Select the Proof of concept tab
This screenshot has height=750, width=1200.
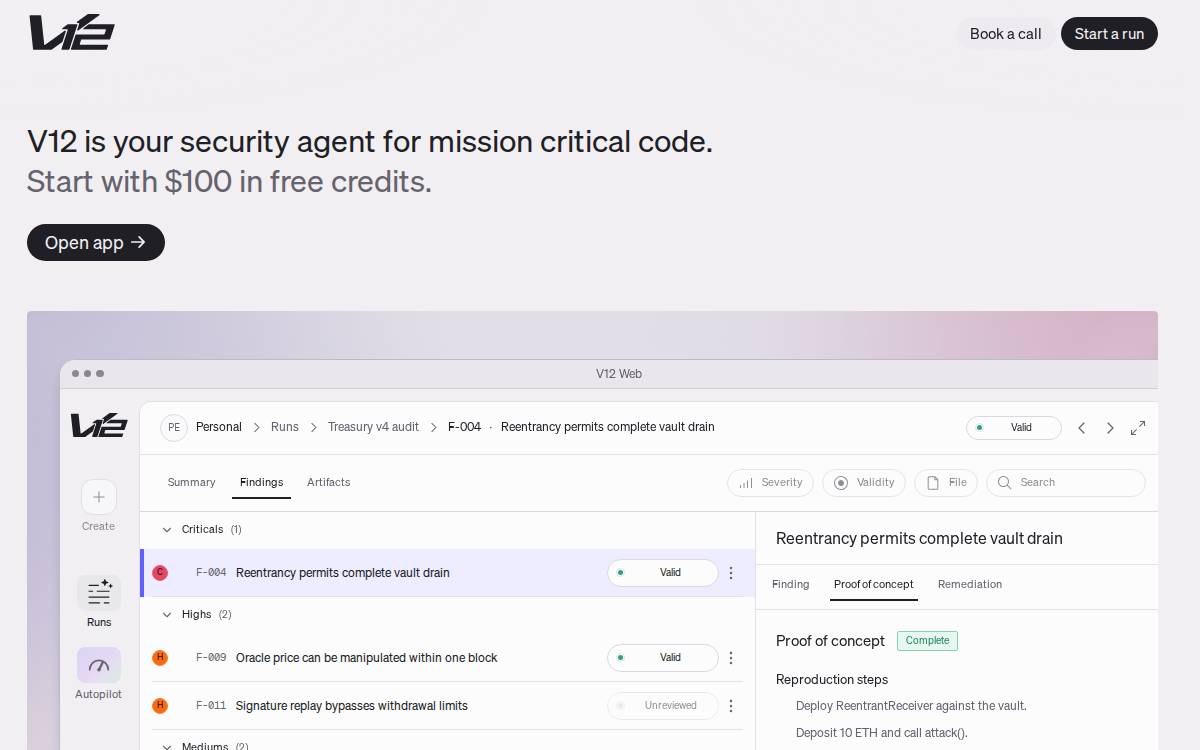[874, 585]
